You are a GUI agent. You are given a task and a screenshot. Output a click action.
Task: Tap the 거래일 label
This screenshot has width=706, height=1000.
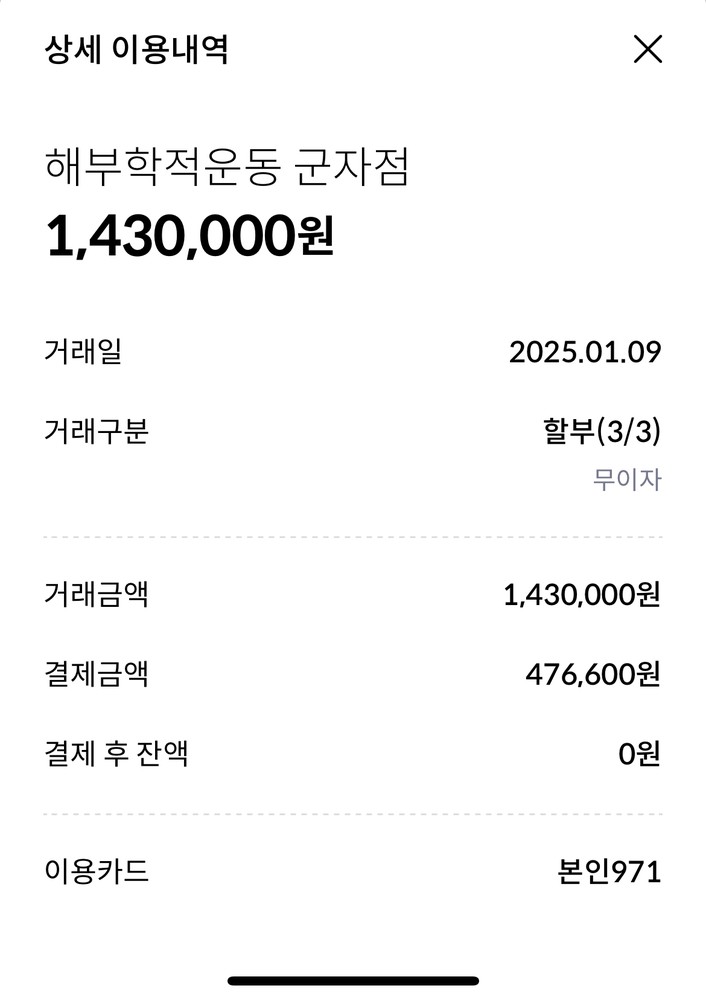point(83,352)
